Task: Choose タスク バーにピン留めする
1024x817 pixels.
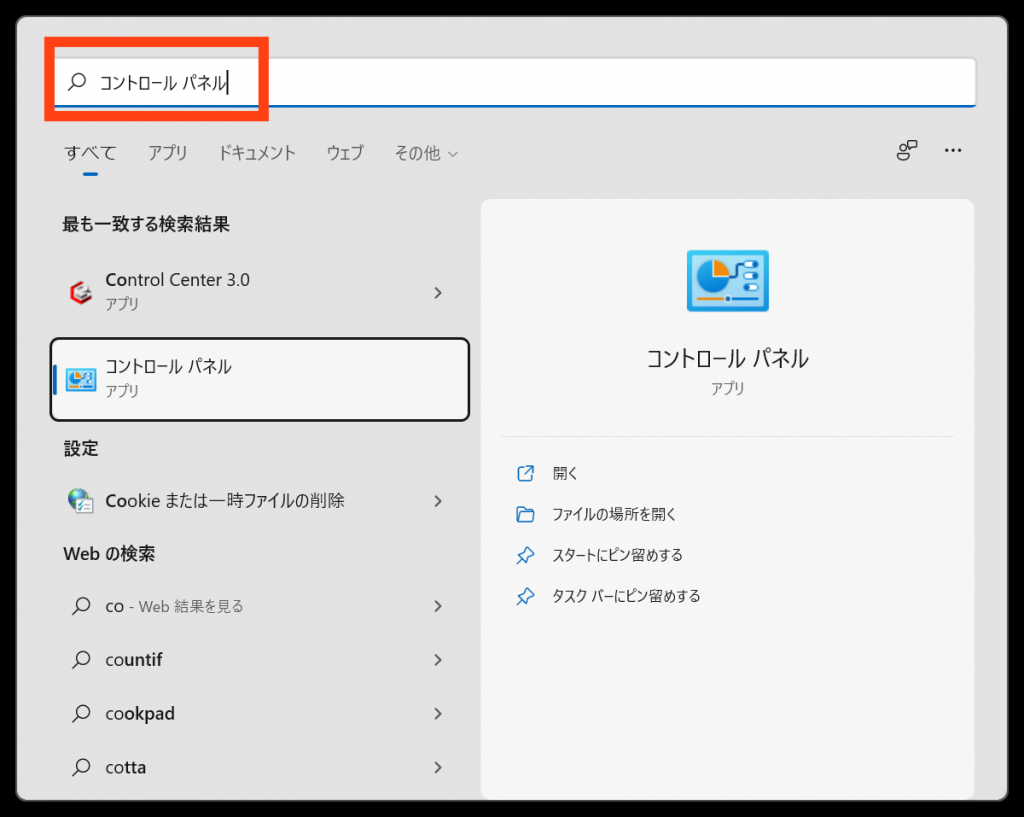Action: coord(626,596)
